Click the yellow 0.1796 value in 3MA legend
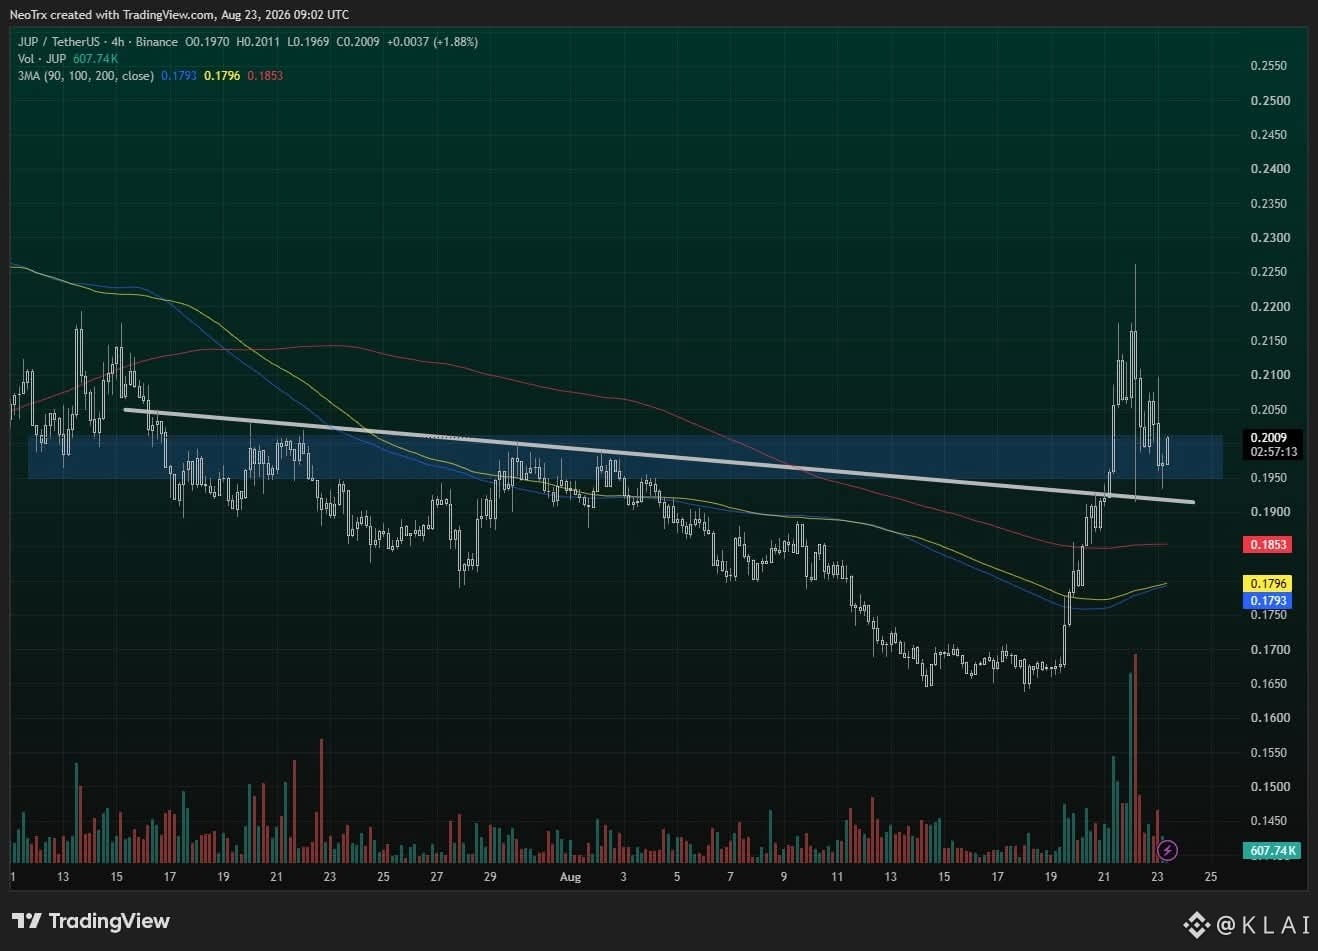 point(222,76)
